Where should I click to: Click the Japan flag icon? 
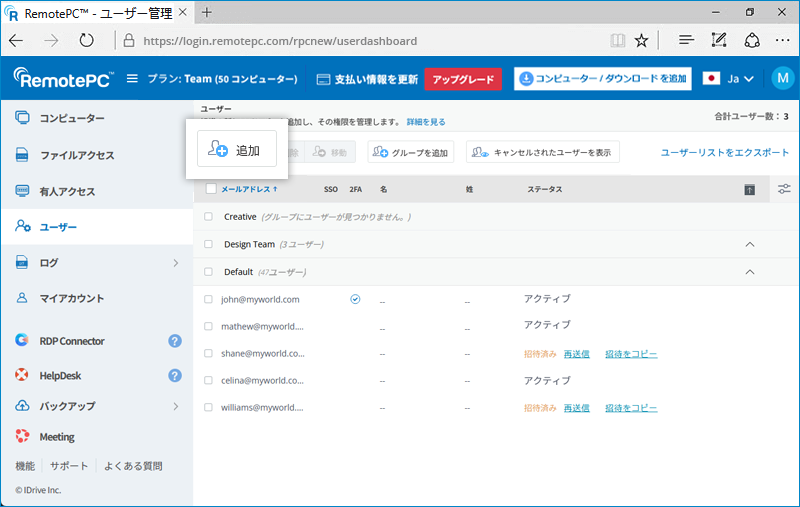pyautogui.click(x=711, y=79)
